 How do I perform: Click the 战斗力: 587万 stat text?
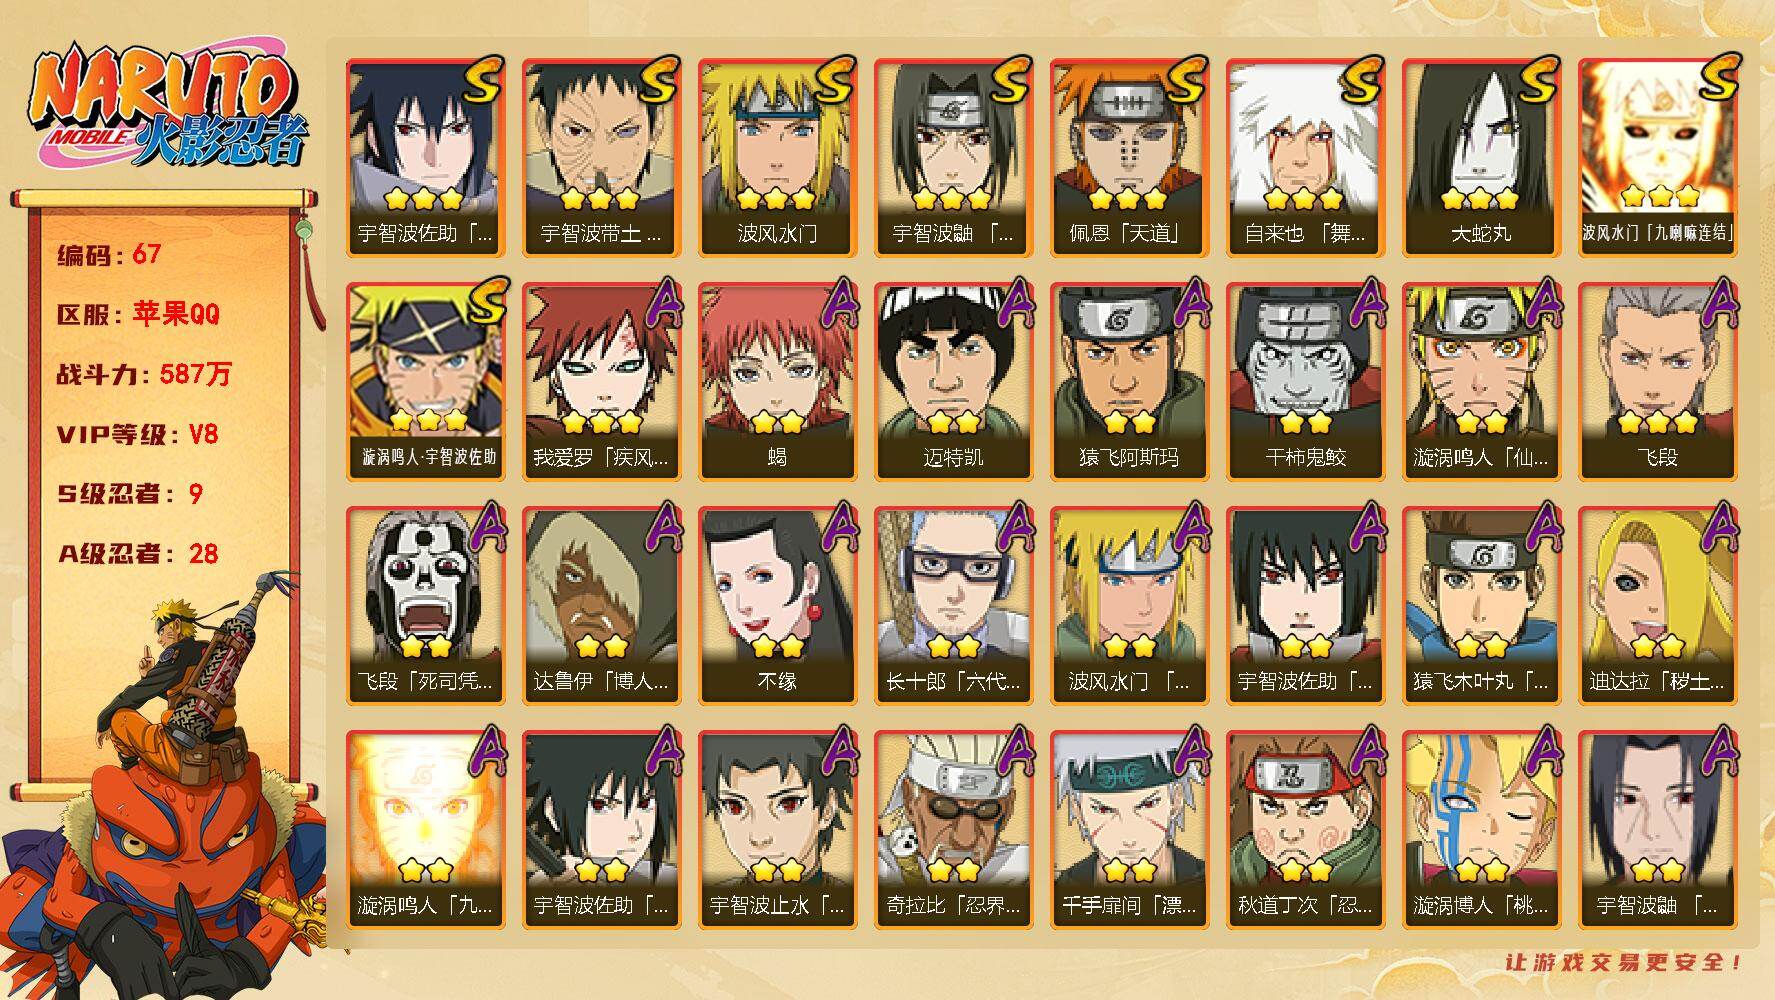[144, 374]
